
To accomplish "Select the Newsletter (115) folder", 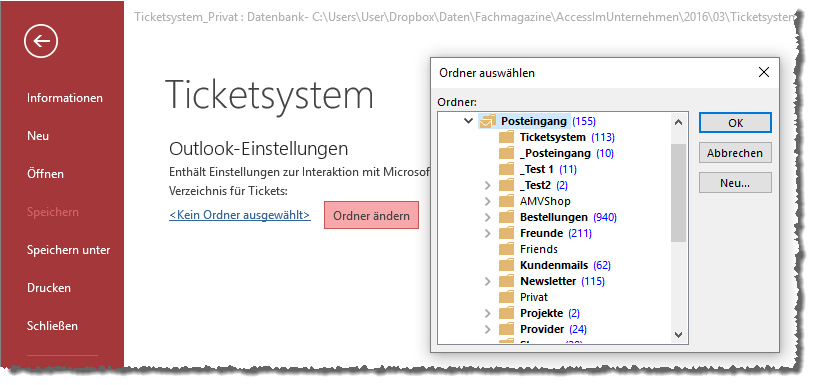I will pos(562,282).
